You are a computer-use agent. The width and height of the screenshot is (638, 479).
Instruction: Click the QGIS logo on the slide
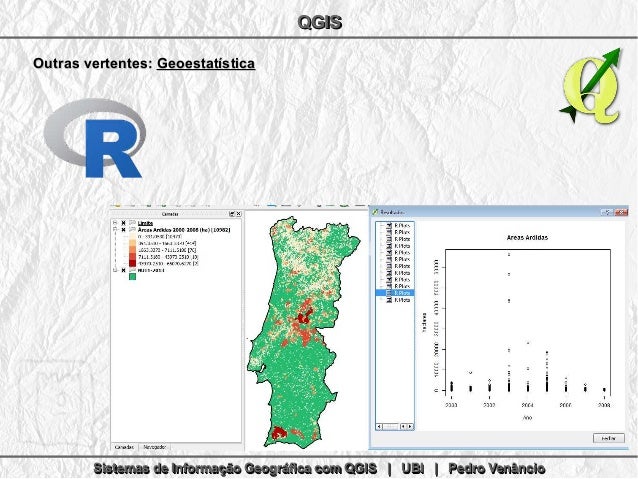point(591,86)
